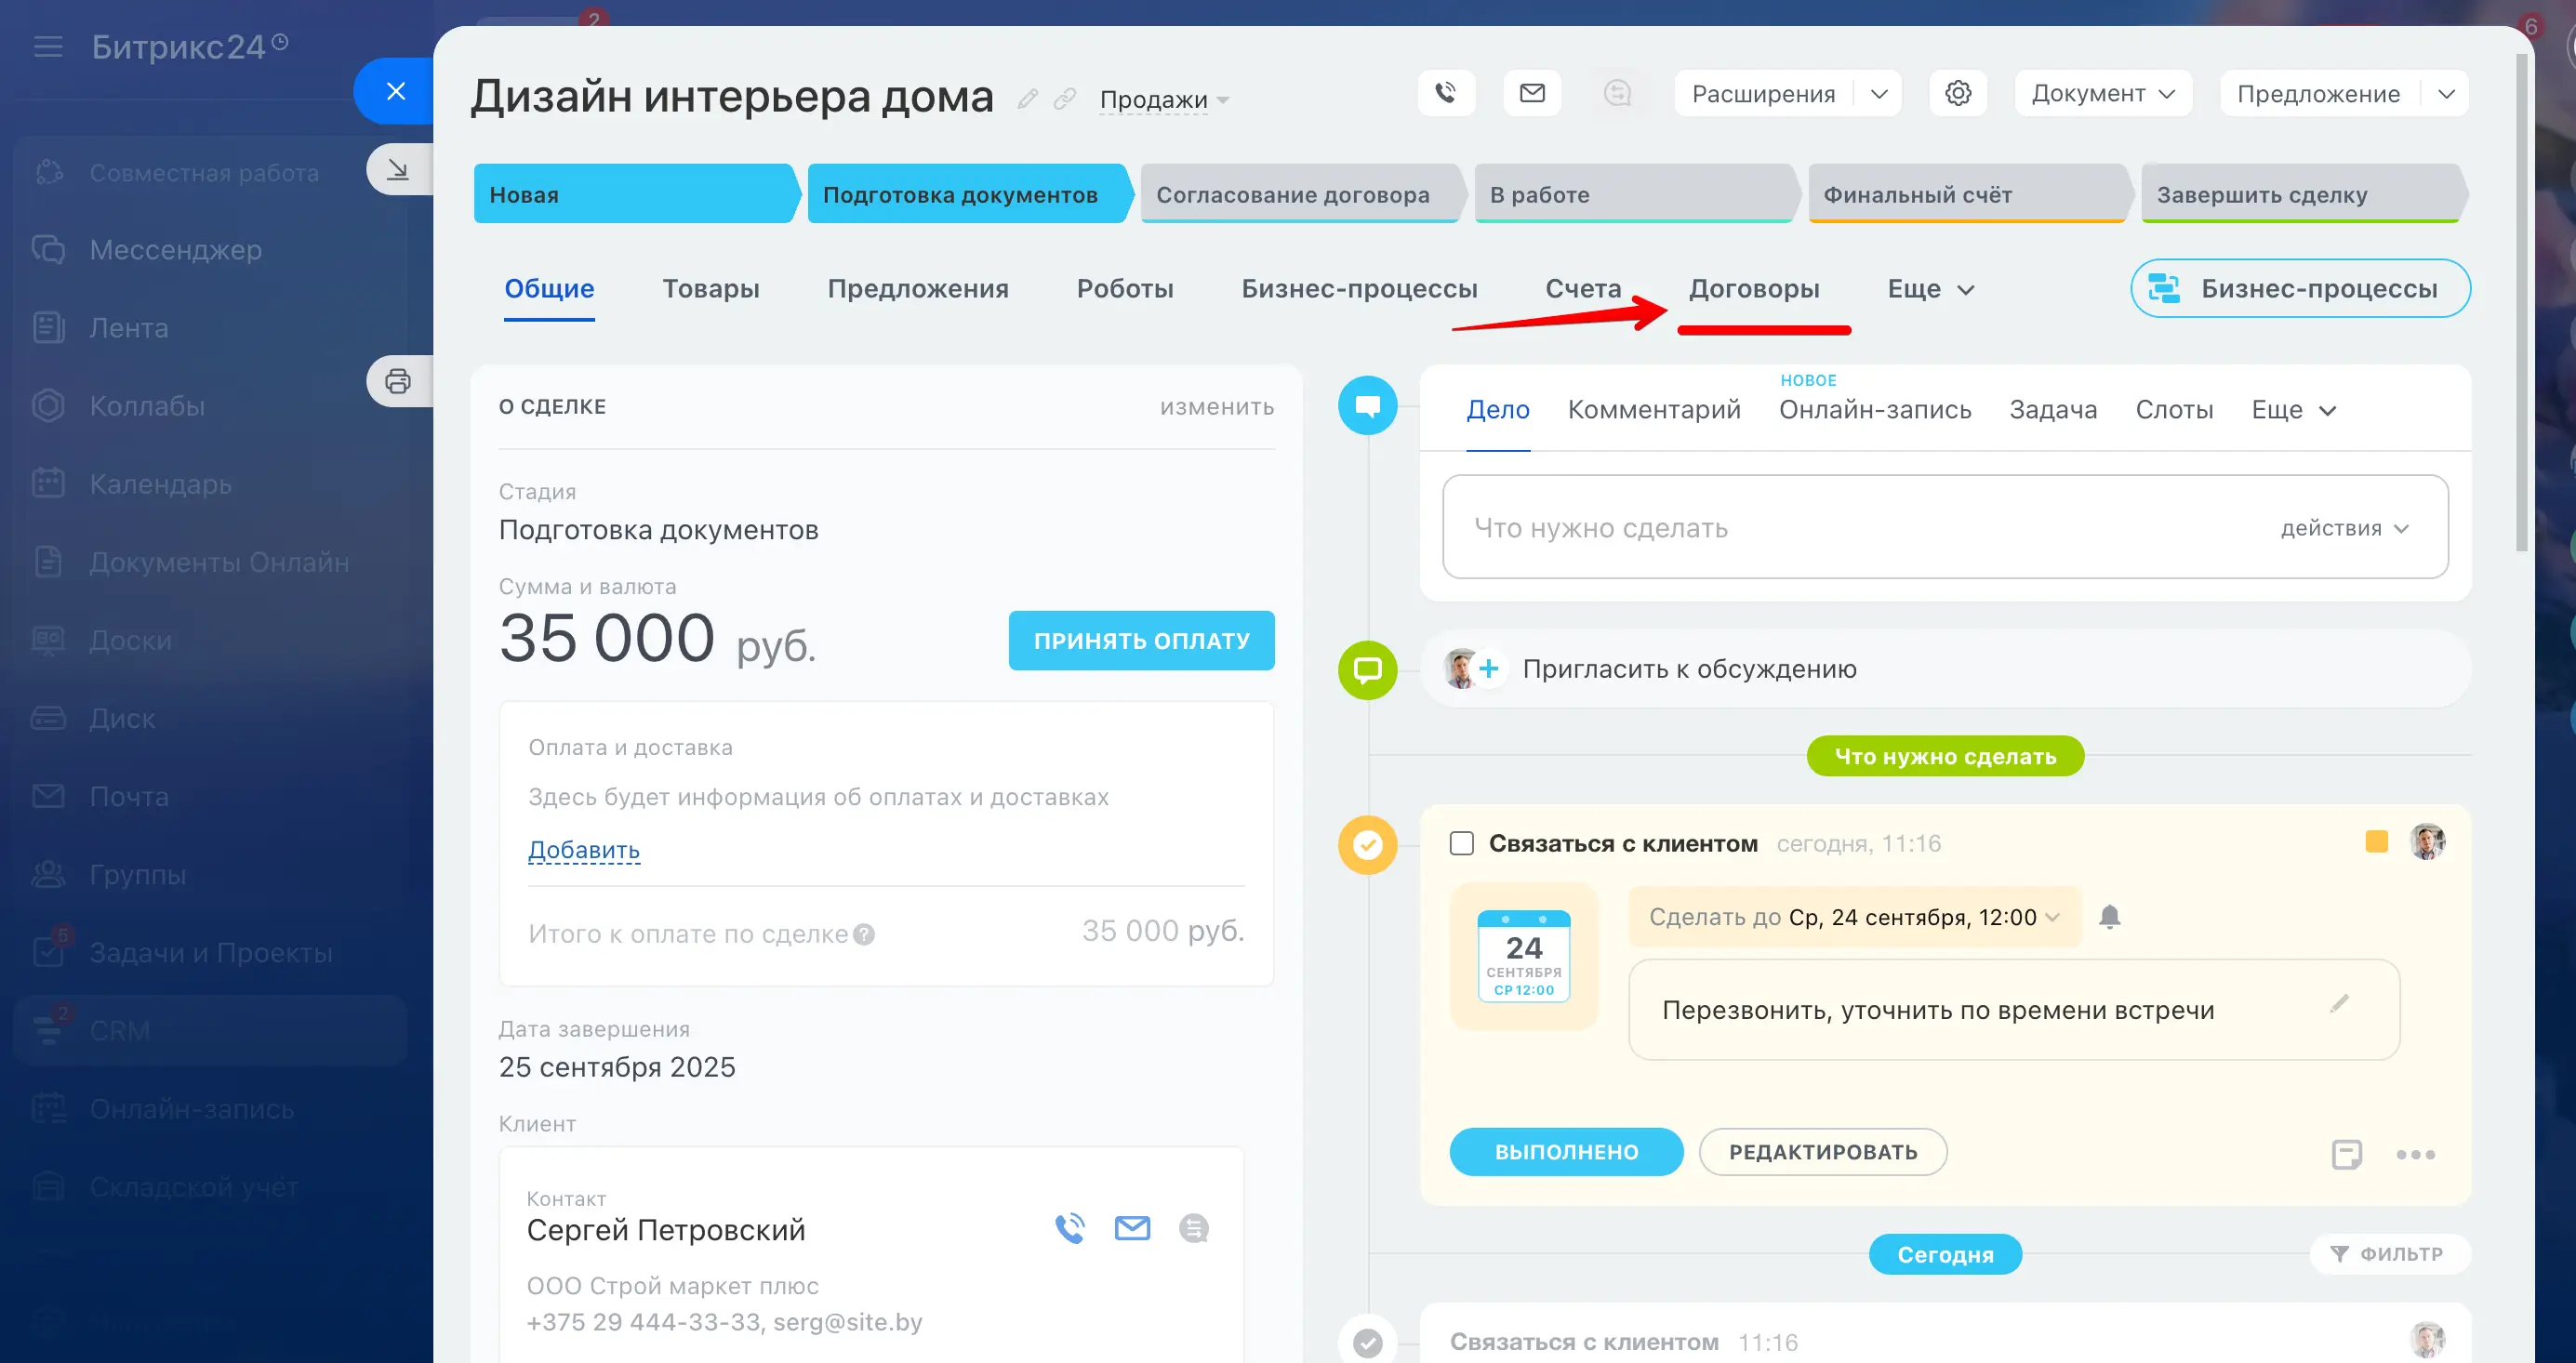Click the Добавить link under Оплата и доставка
Image resolution: width=2576 pixels, height=1363 pixels.
click(583, 850)
